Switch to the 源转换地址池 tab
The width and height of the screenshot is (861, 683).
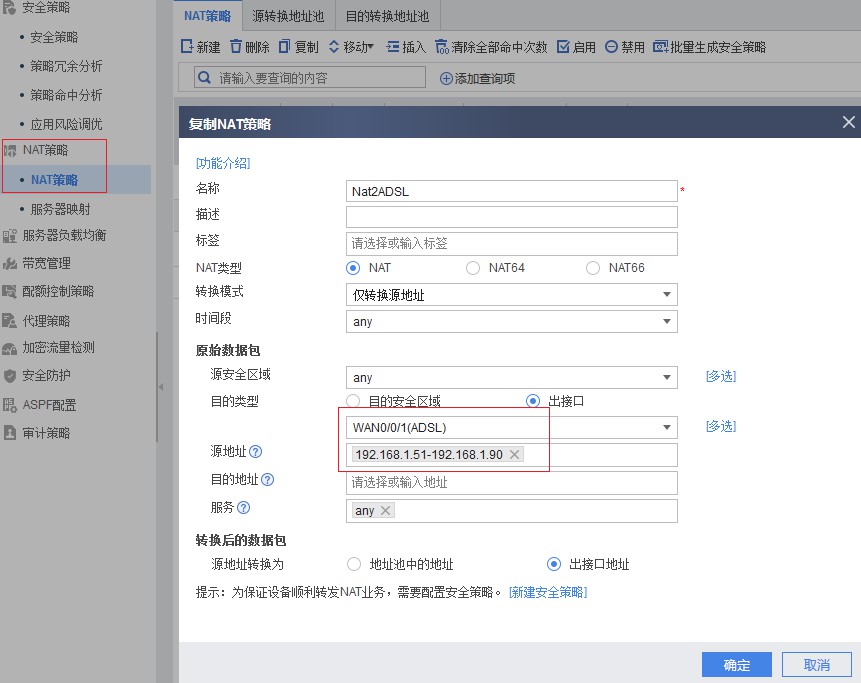pyautogui.click(x=288, y=15)
